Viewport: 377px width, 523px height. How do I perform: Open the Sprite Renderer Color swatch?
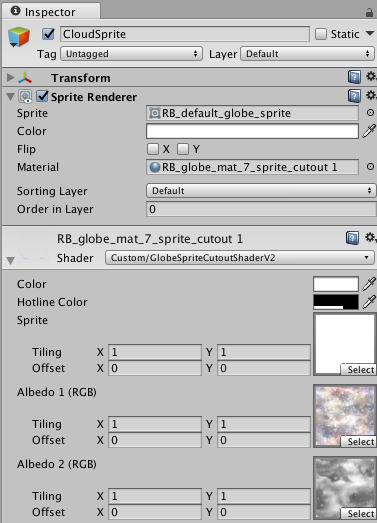252,131
